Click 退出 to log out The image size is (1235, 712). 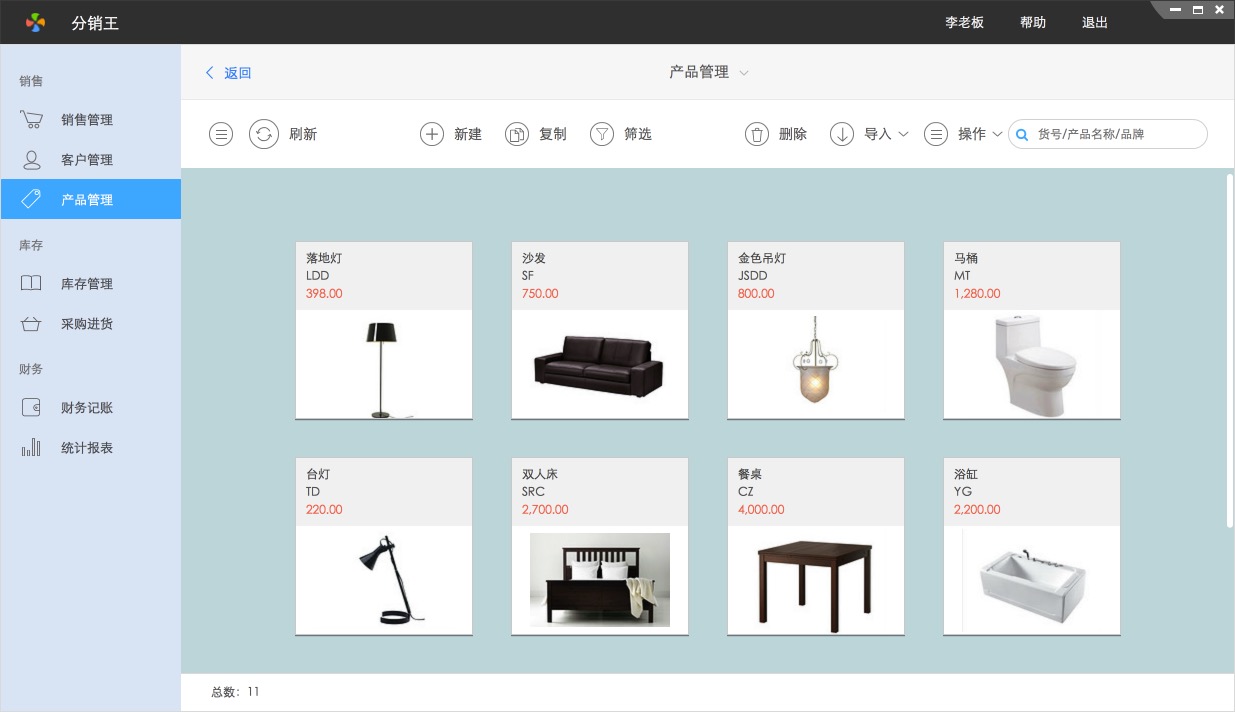[1094, 22]
